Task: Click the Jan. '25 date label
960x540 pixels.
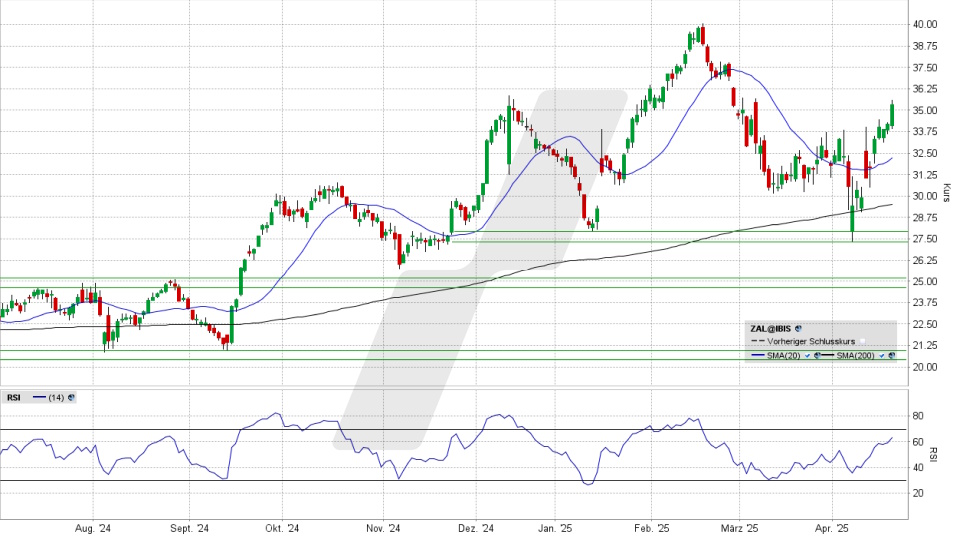Action: 555,528
